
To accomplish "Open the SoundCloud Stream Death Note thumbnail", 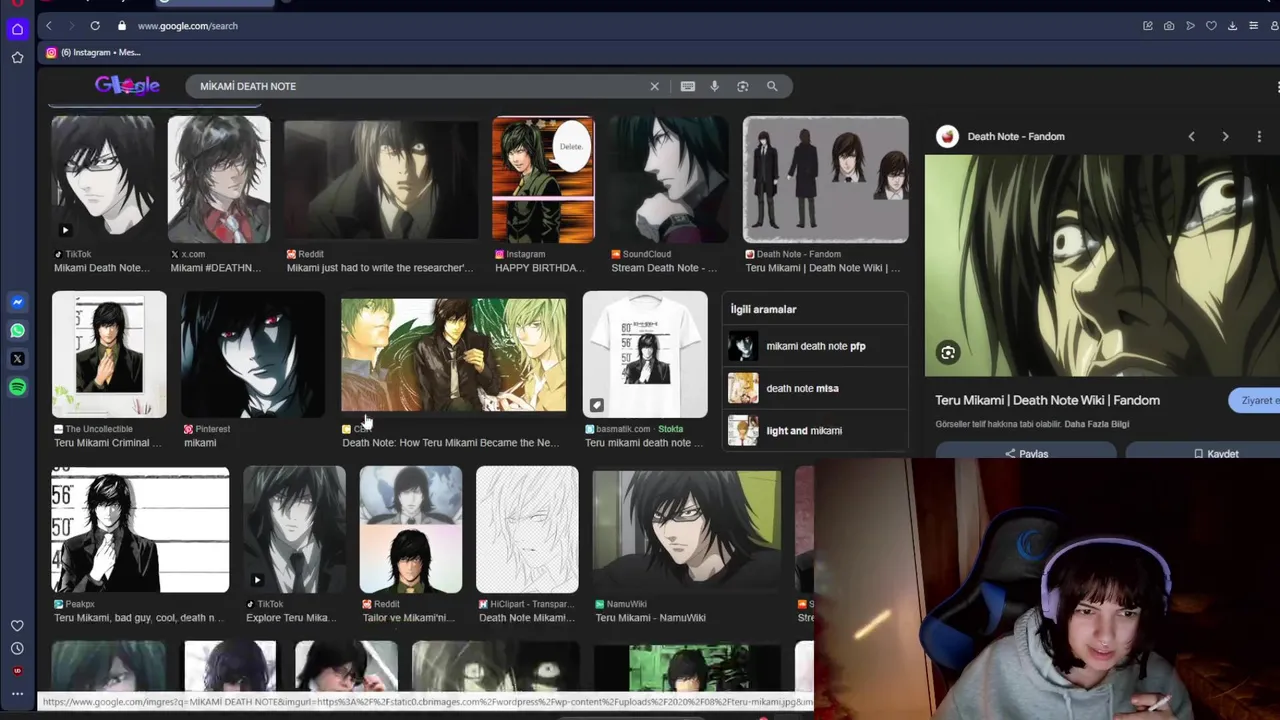I will click(669, 180).
